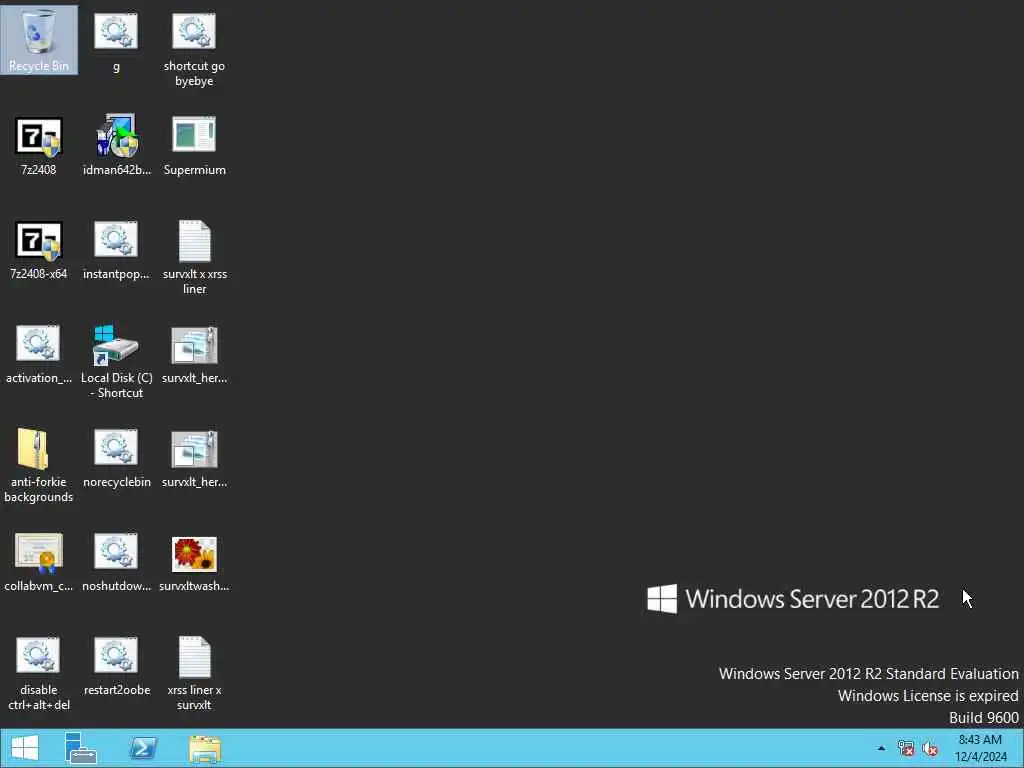Select the restart2oobe file icon

(x=116, y=665)
